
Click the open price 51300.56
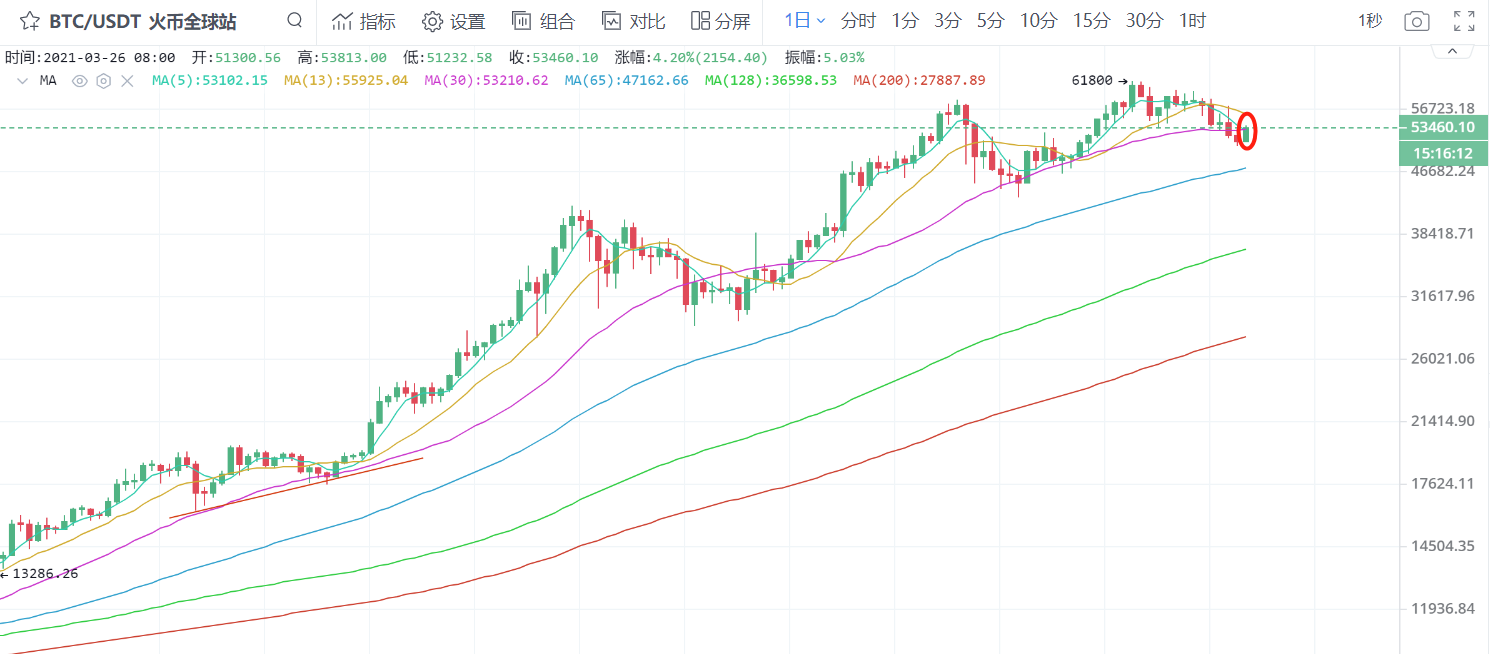tap(250, 57)
